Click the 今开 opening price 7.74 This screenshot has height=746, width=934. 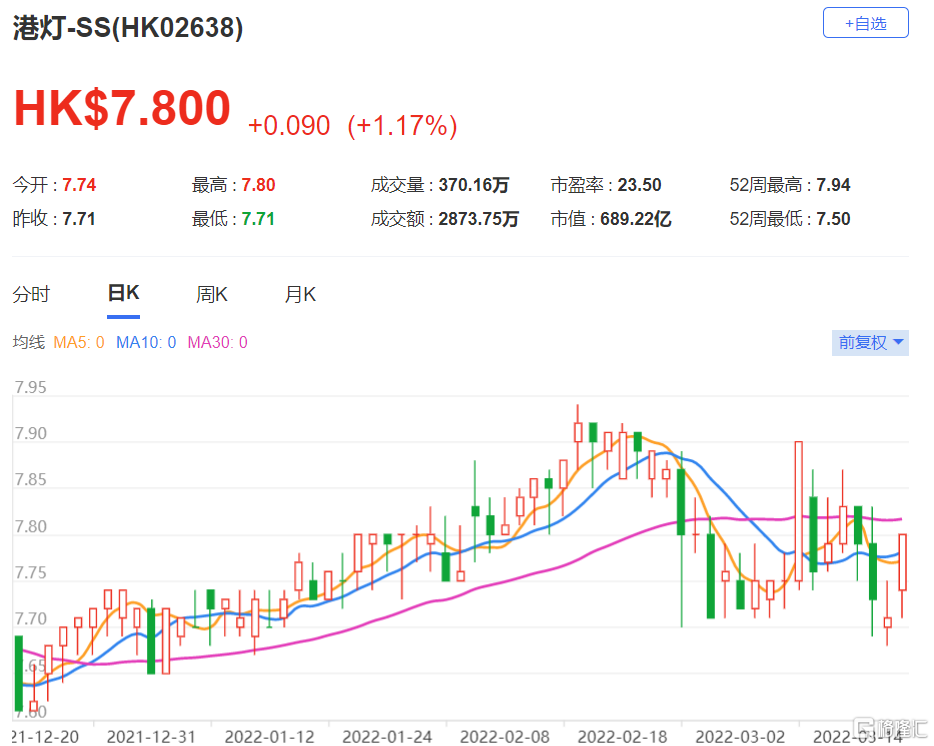tap(79, 185)
